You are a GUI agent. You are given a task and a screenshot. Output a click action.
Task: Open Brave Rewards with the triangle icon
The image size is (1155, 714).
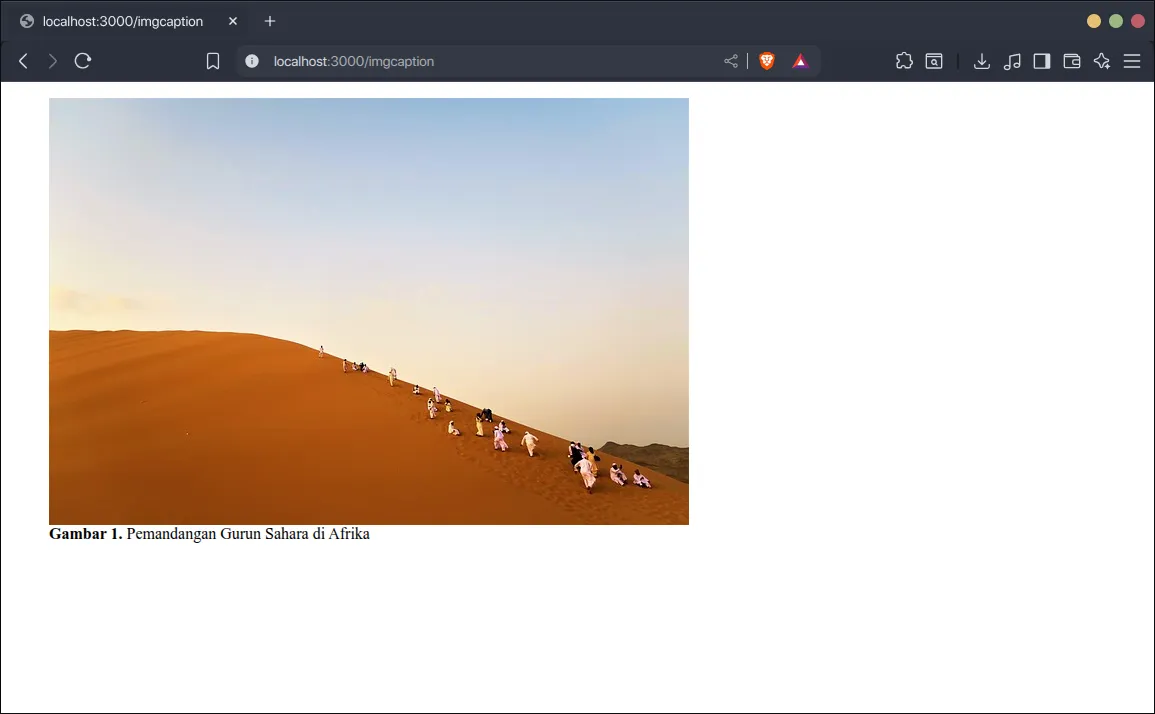pyautogui.click(x=799, y=61)
